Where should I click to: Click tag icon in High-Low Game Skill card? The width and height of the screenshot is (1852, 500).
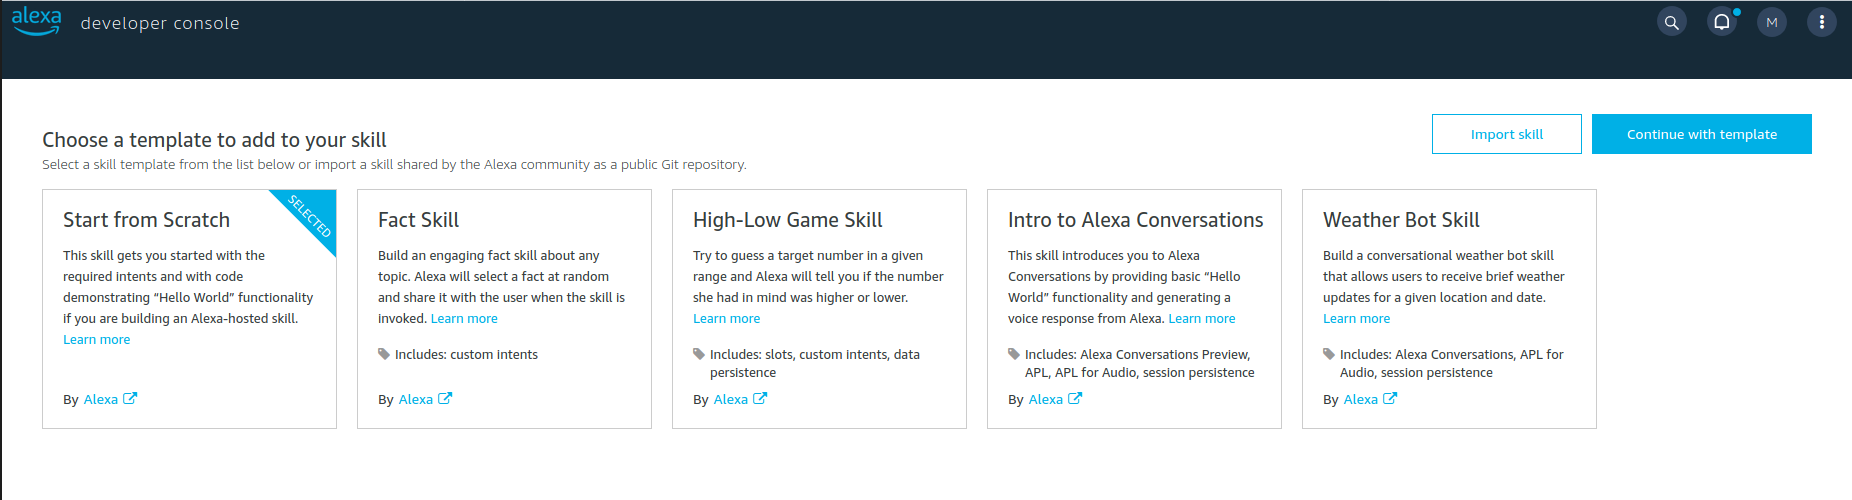click(699, 354)
